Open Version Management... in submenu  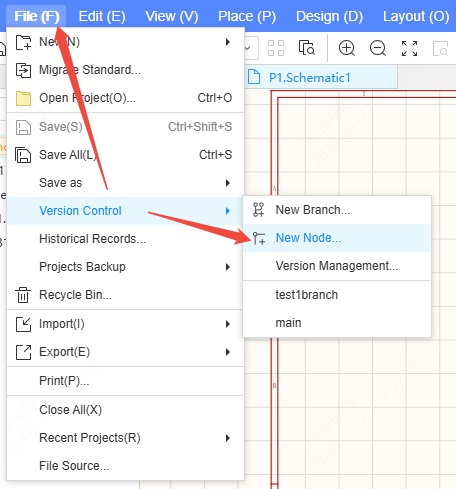tap(337, 266)
